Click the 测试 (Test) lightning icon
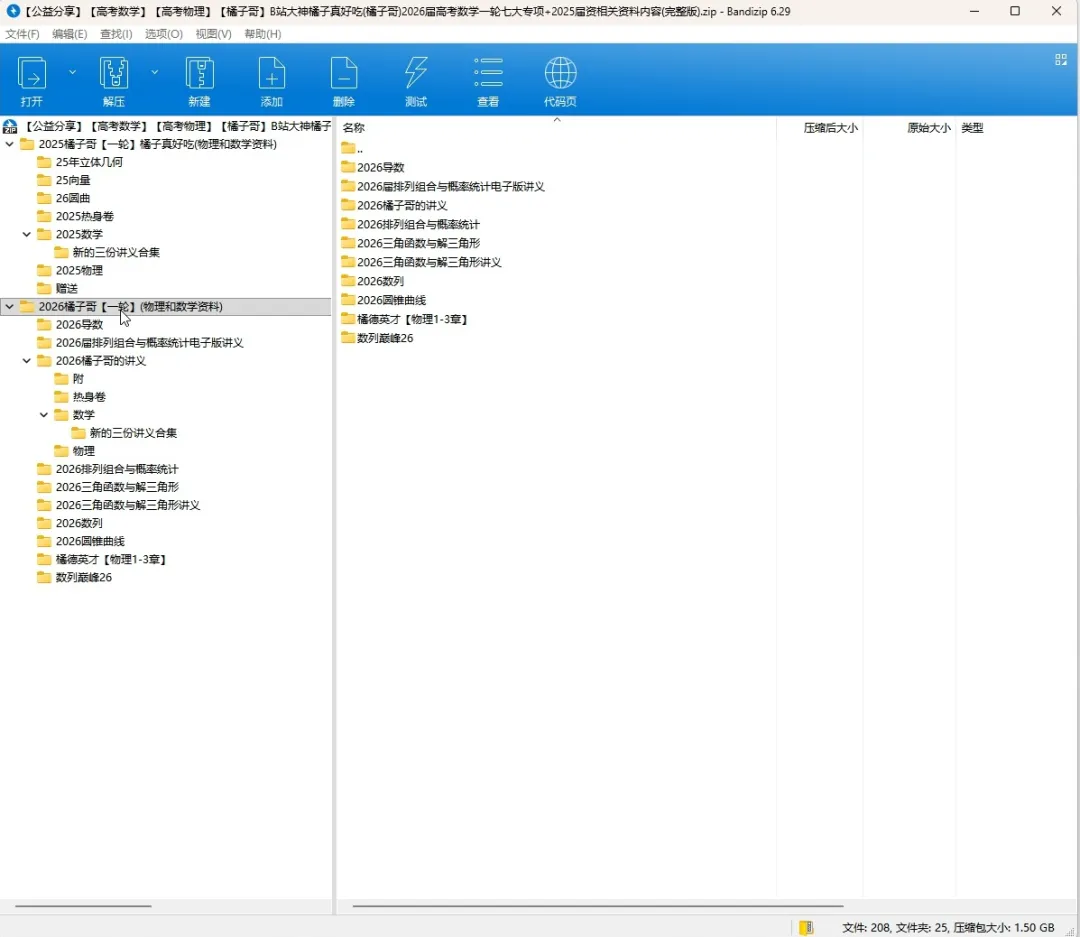This screenshot has height=937, width=1080. (416, 74)
